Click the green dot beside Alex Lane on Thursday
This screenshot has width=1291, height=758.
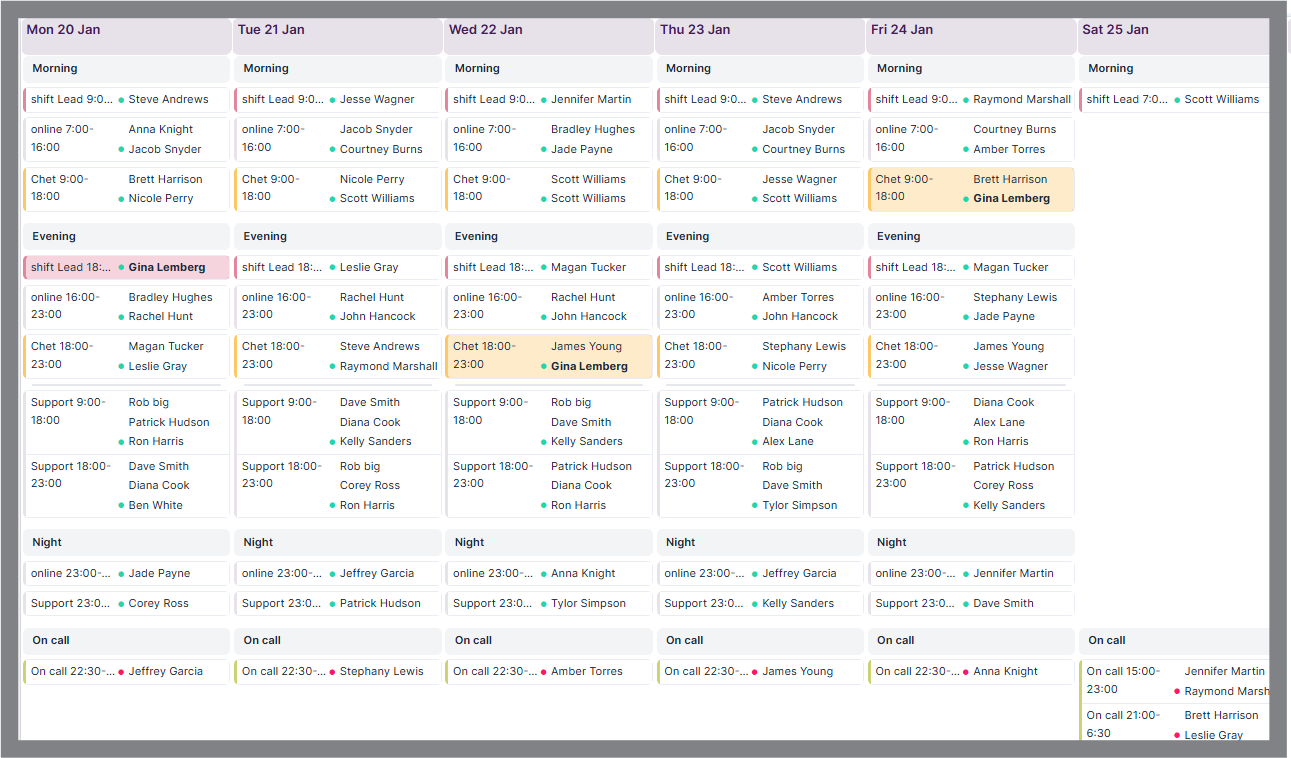754,442
